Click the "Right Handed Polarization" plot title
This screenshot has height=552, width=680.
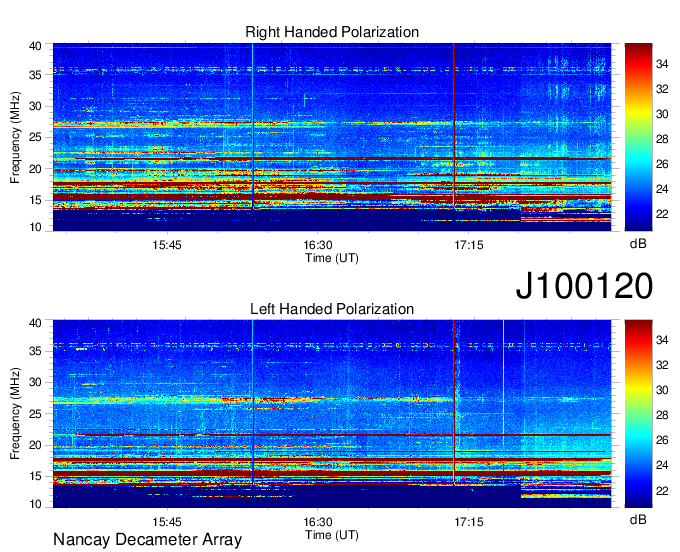[332, 32]
